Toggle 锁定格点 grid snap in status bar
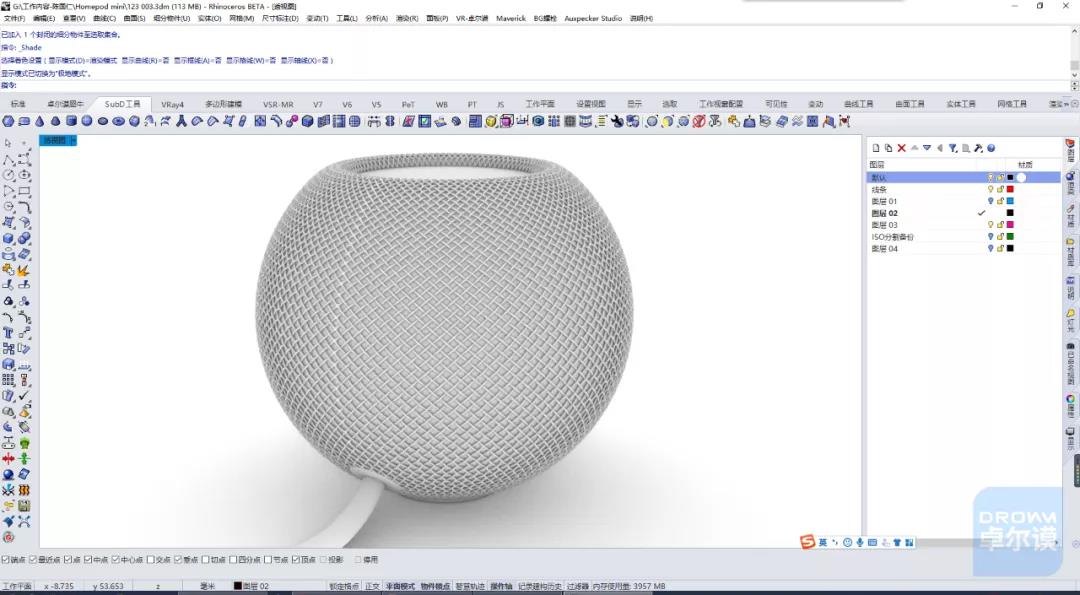This screenshot has height=595, width=1080. tap(344, 587)
